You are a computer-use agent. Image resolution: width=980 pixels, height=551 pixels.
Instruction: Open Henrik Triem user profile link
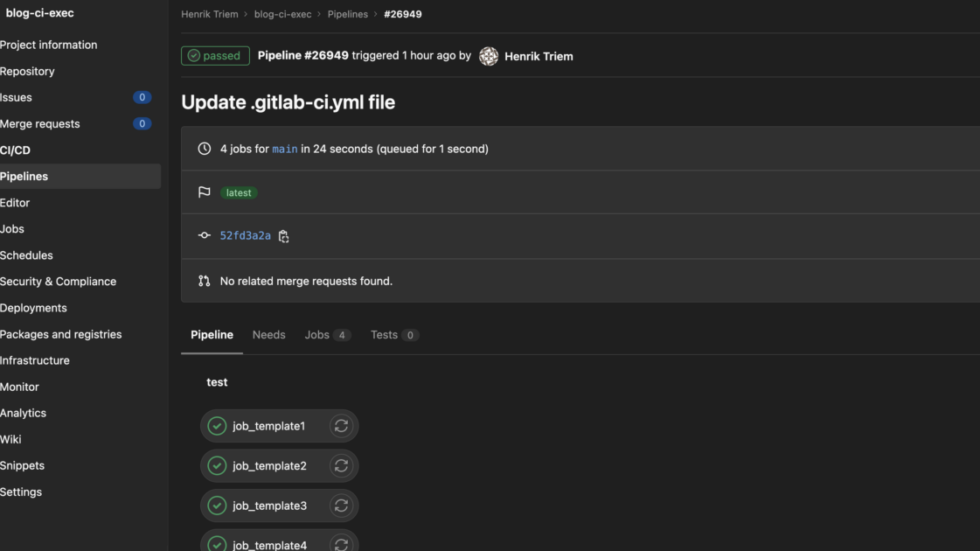click(x=539, y=56)
